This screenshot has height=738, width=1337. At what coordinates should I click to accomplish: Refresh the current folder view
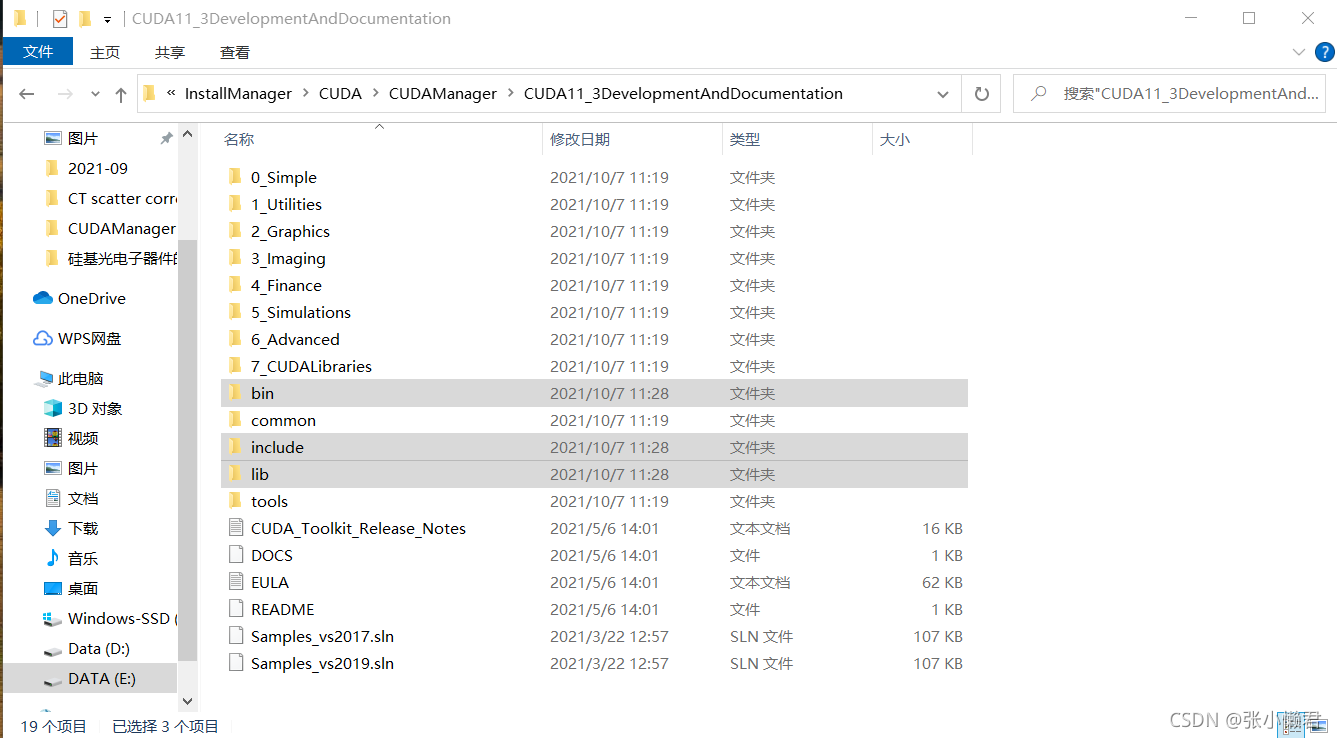pyautogui.click(x=982, y=94)
